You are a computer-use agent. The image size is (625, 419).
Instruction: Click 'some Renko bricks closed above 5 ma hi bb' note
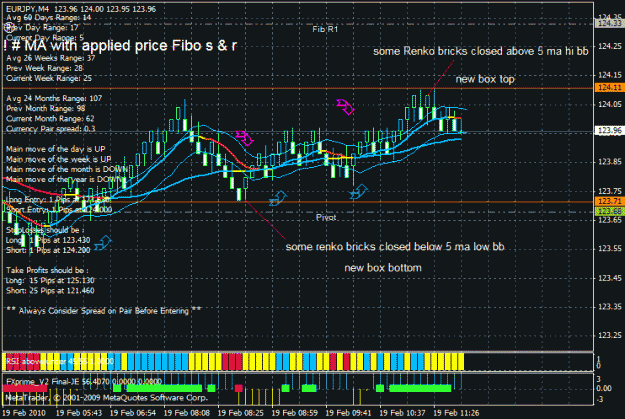pyautogui.click(x=481, y=51)
